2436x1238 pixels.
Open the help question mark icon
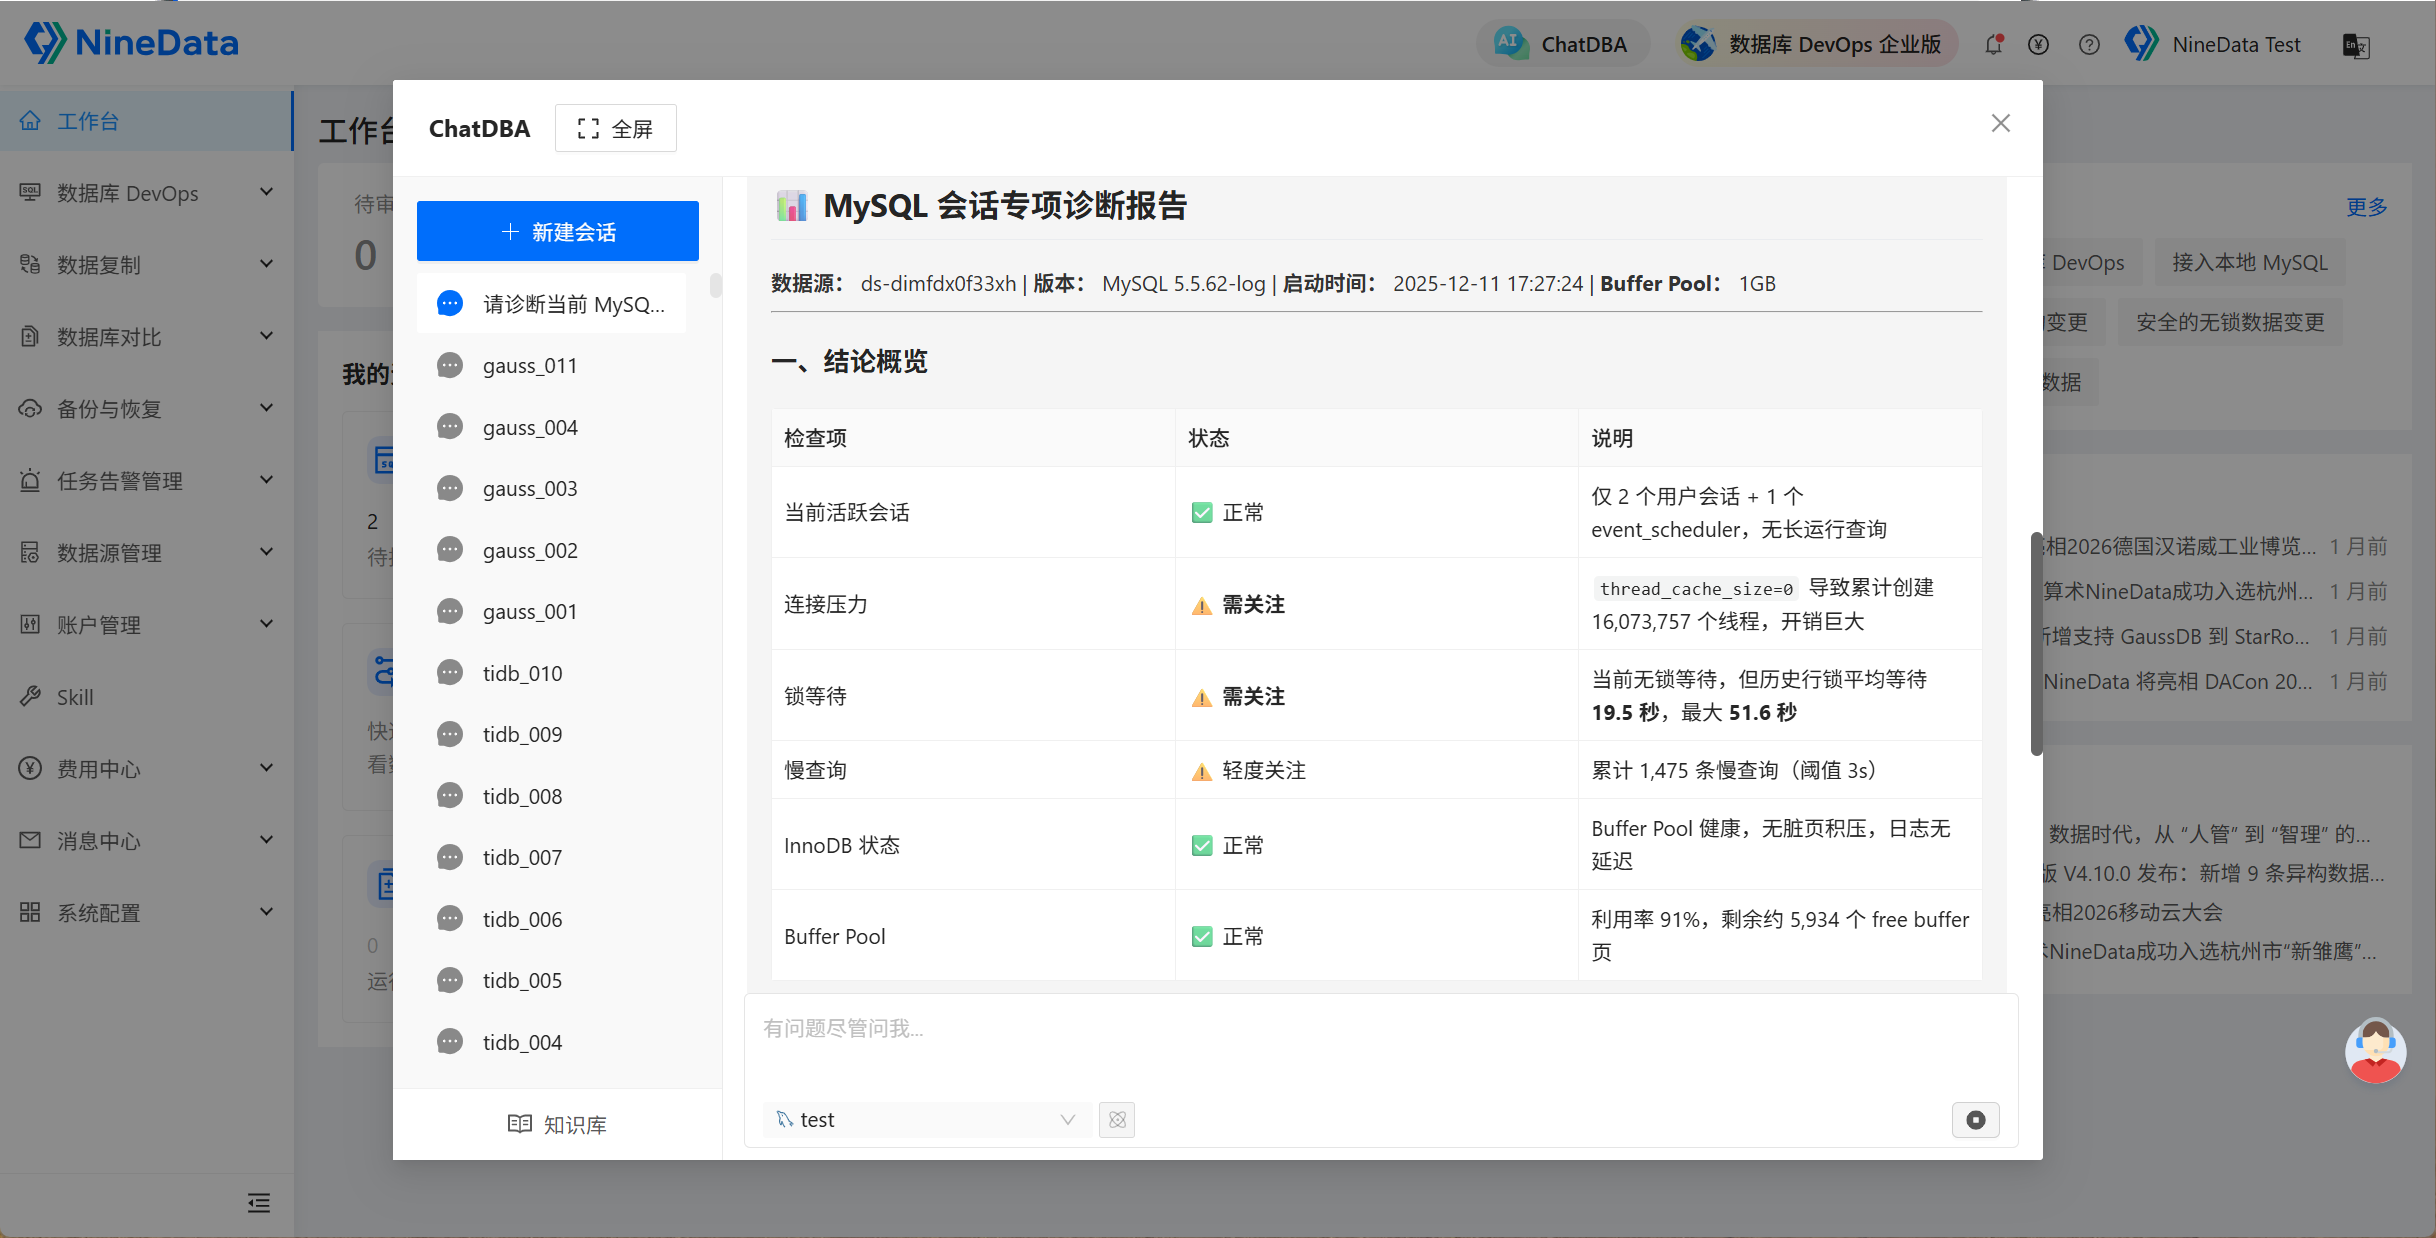2089,44
